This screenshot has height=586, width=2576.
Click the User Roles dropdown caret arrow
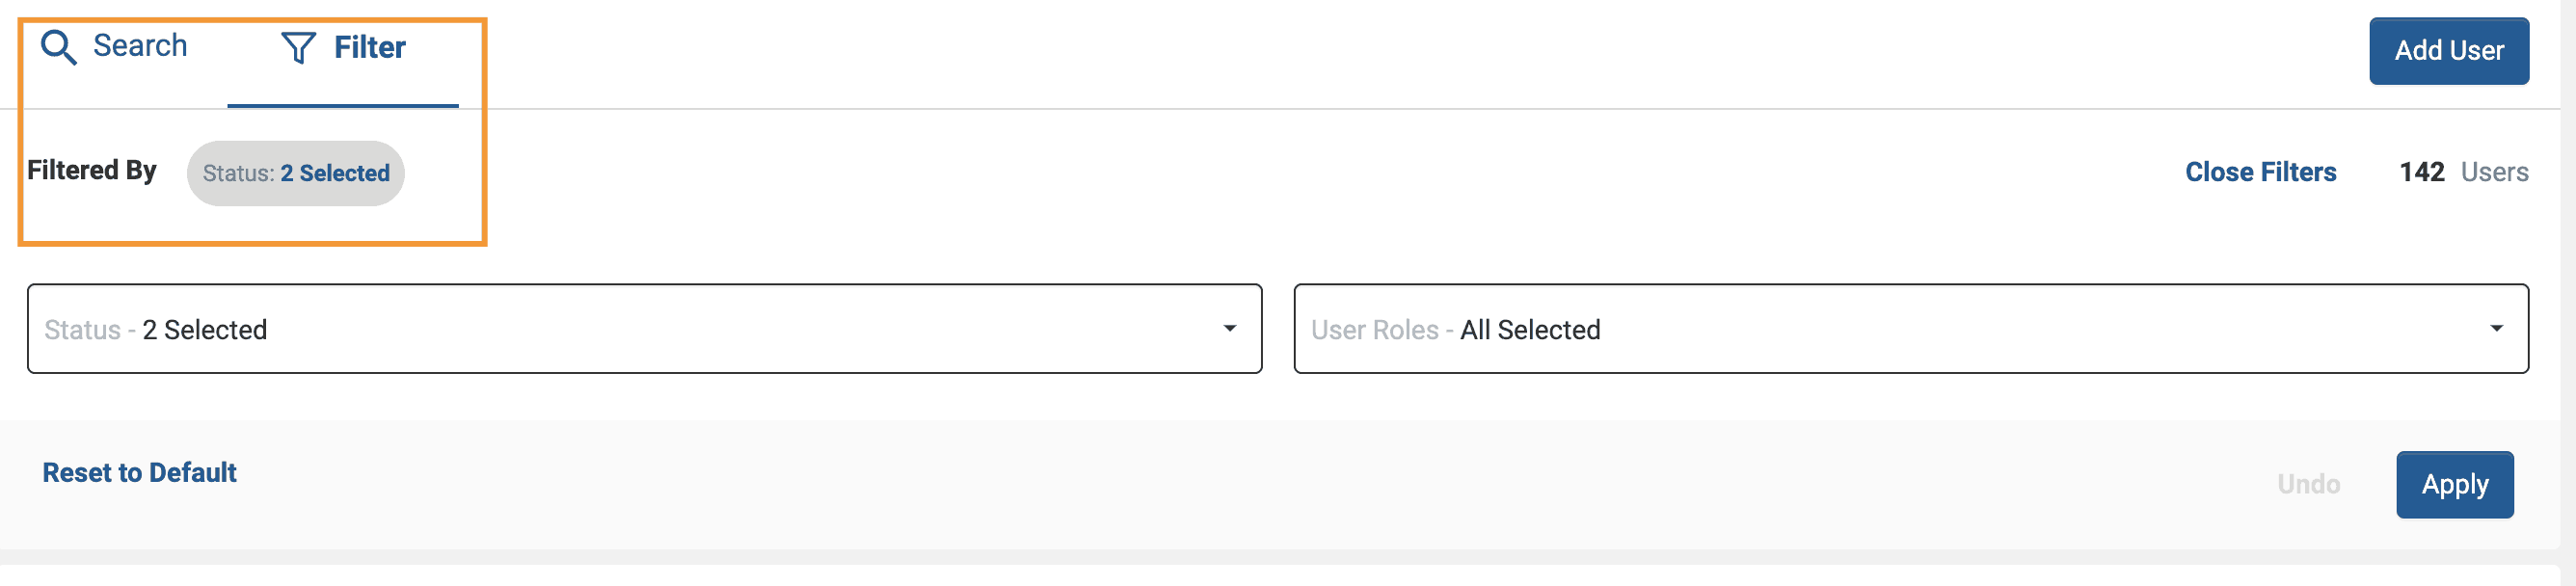point(2496,329)
